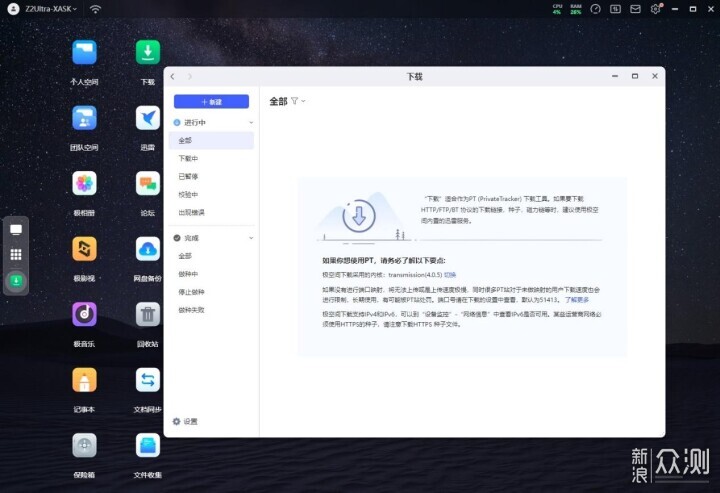
Task: Open the 保险箱 safe box app
Action: point(84,445)
